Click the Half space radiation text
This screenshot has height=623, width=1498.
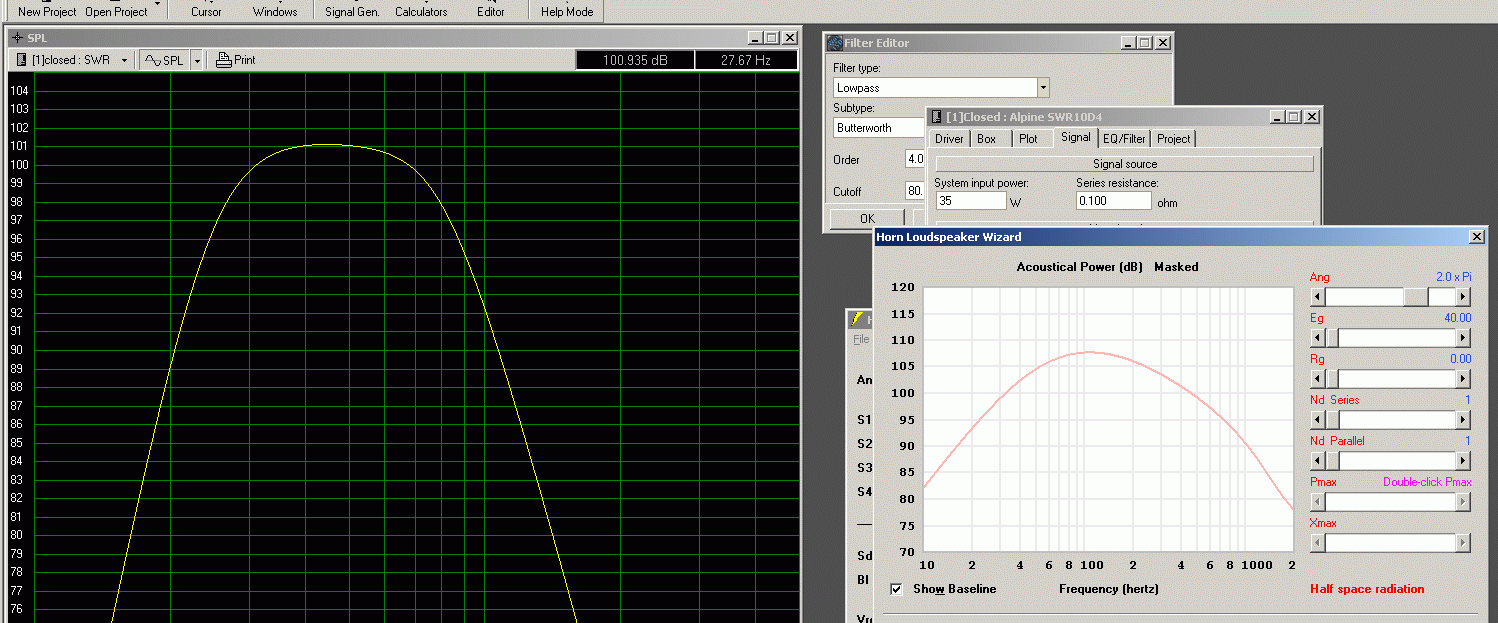(1367, 589)
